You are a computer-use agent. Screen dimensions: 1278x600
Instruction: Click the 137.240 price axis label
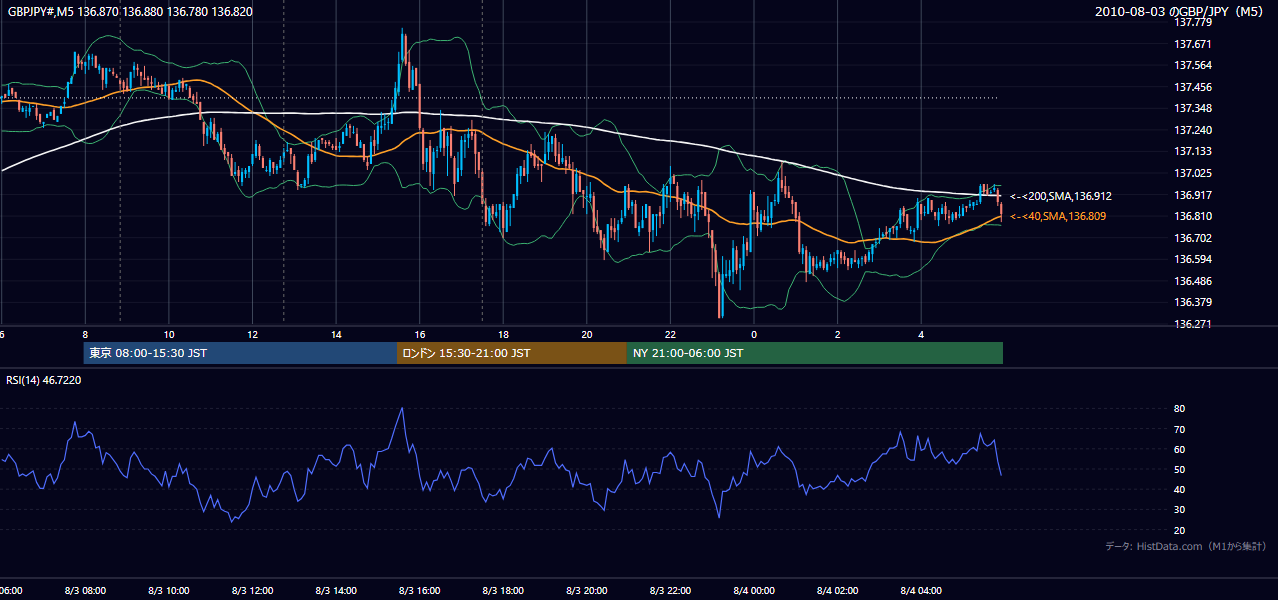coord(1193,130)
